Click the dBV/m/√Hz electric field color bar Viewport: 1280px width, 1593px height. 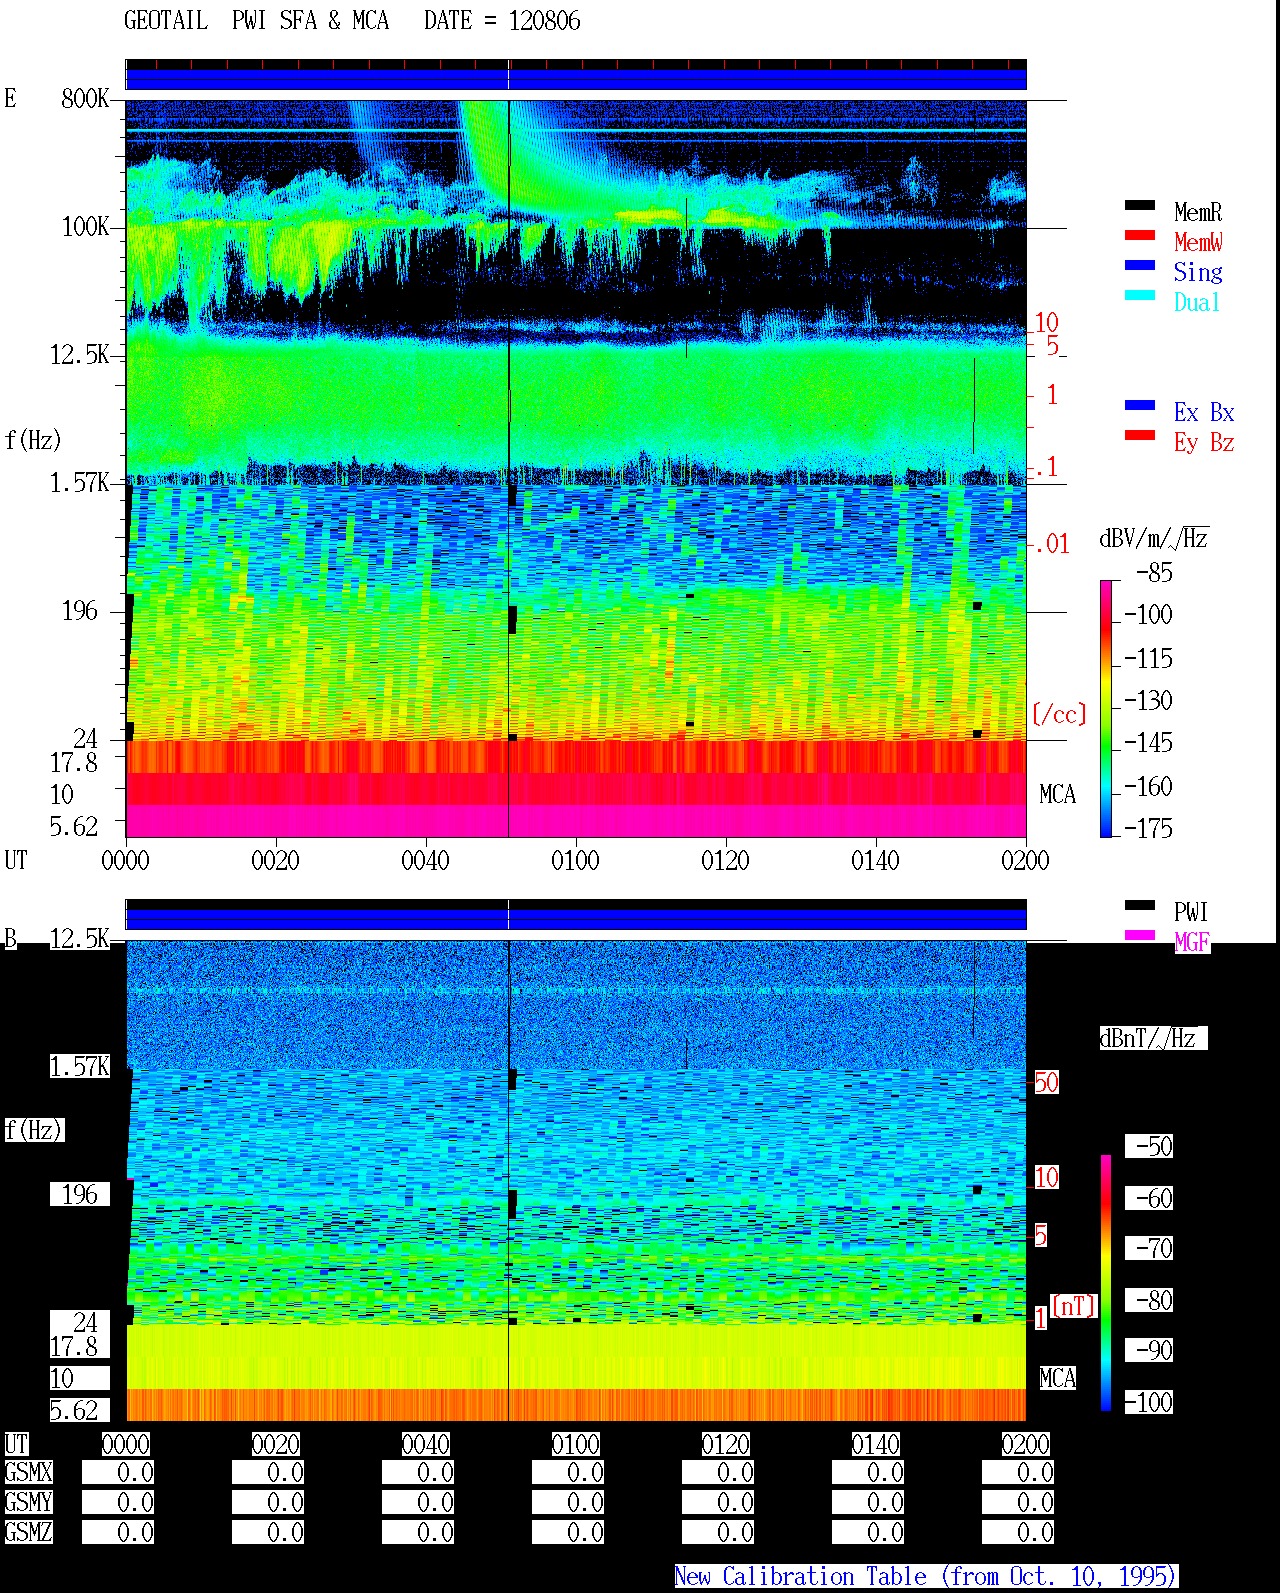1106,708
